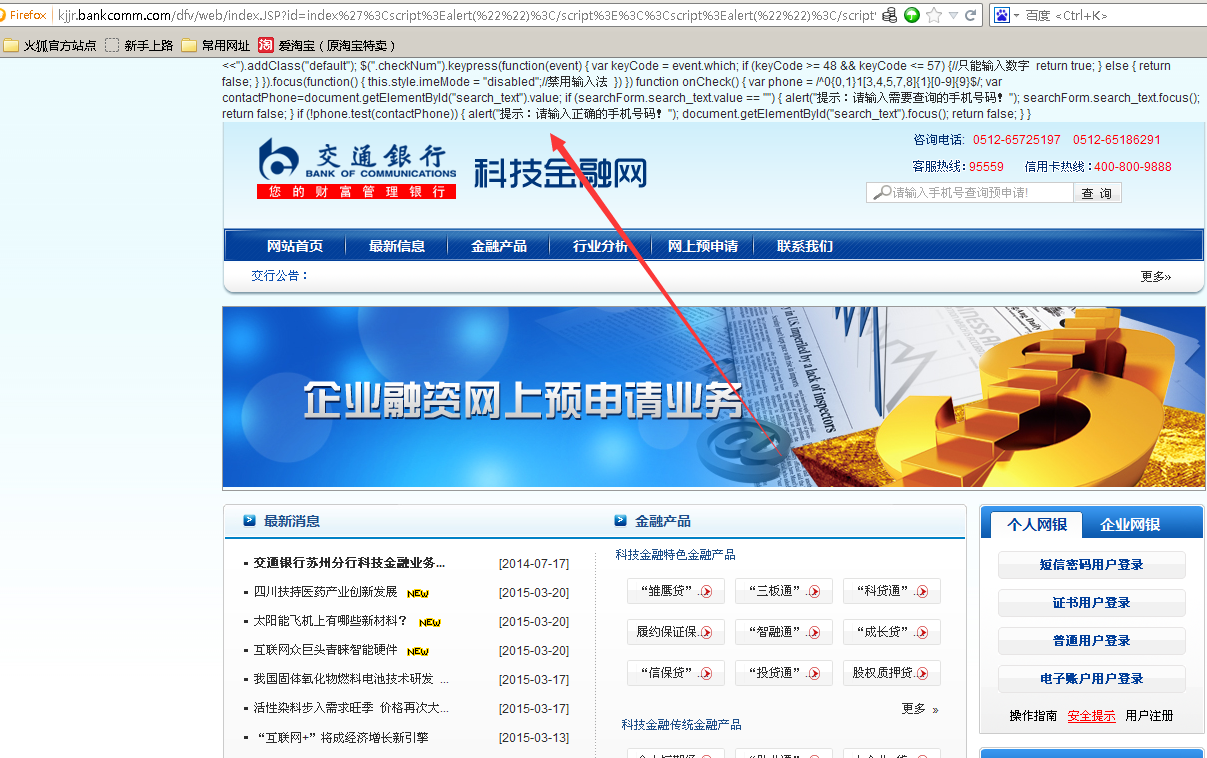Screen dimensions: 1207x758
Task: Click 更多» link in the 交行公告 bar
Action: coord(1155,277)
